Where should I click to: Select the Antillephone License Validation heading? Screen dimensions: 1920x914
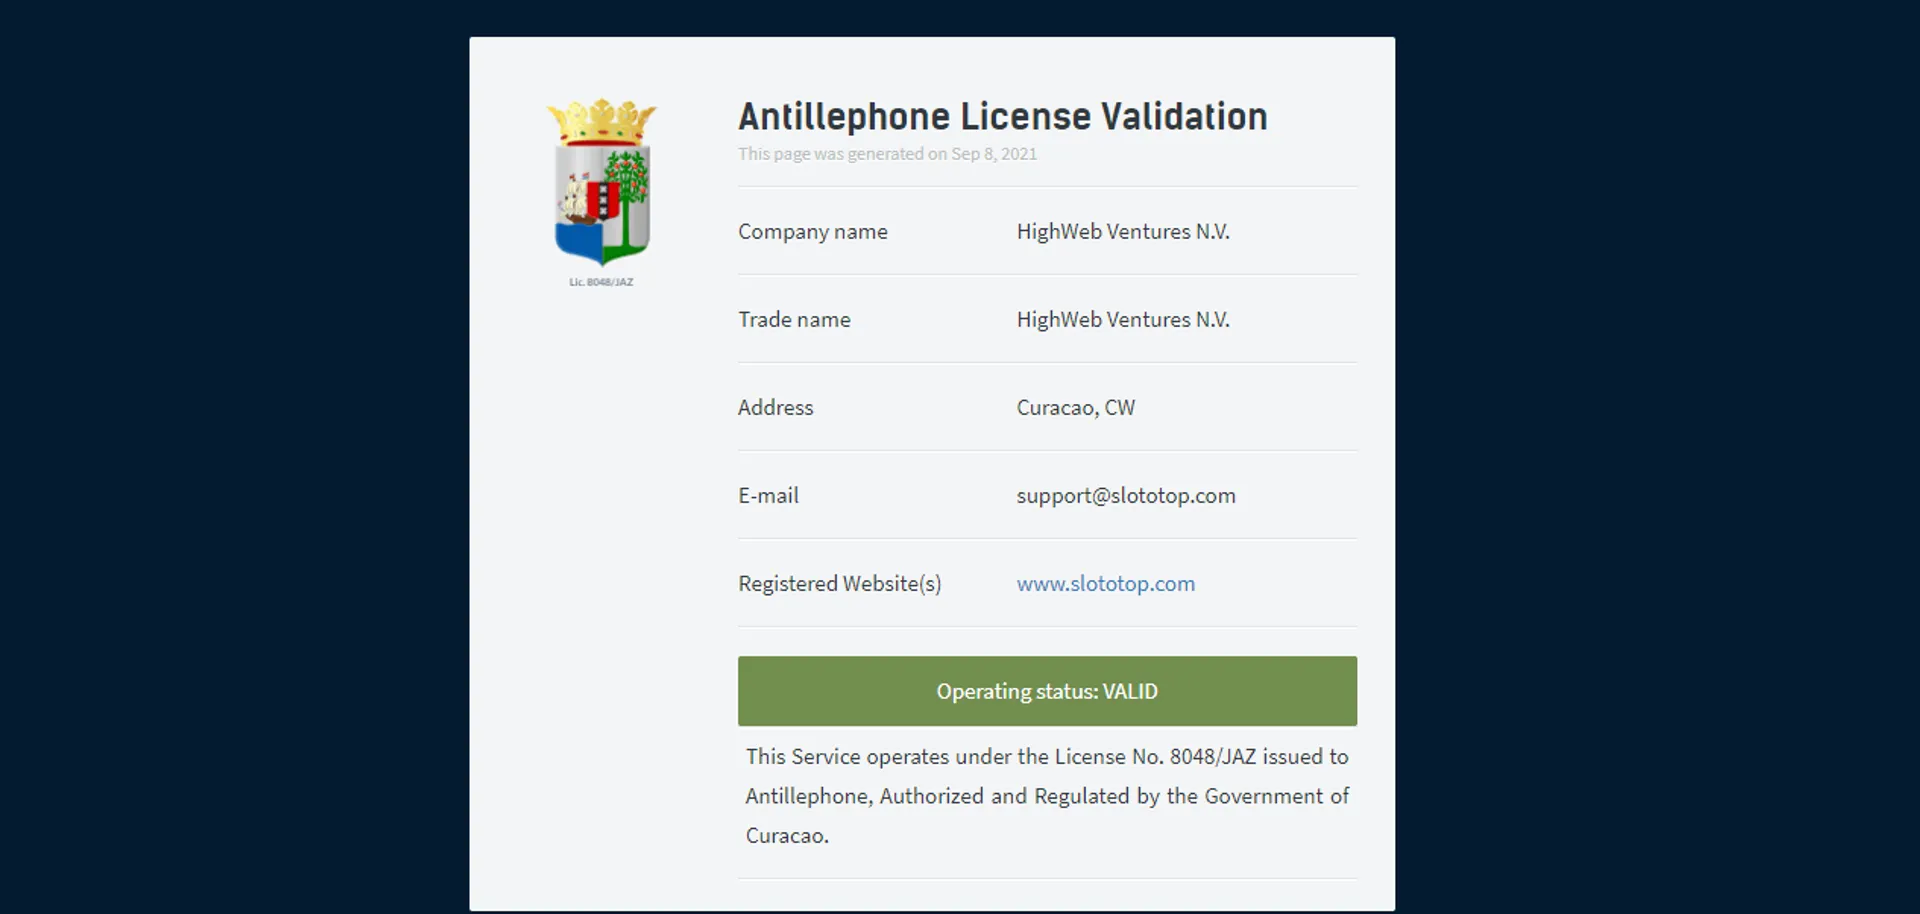(x=1003, y=116)
